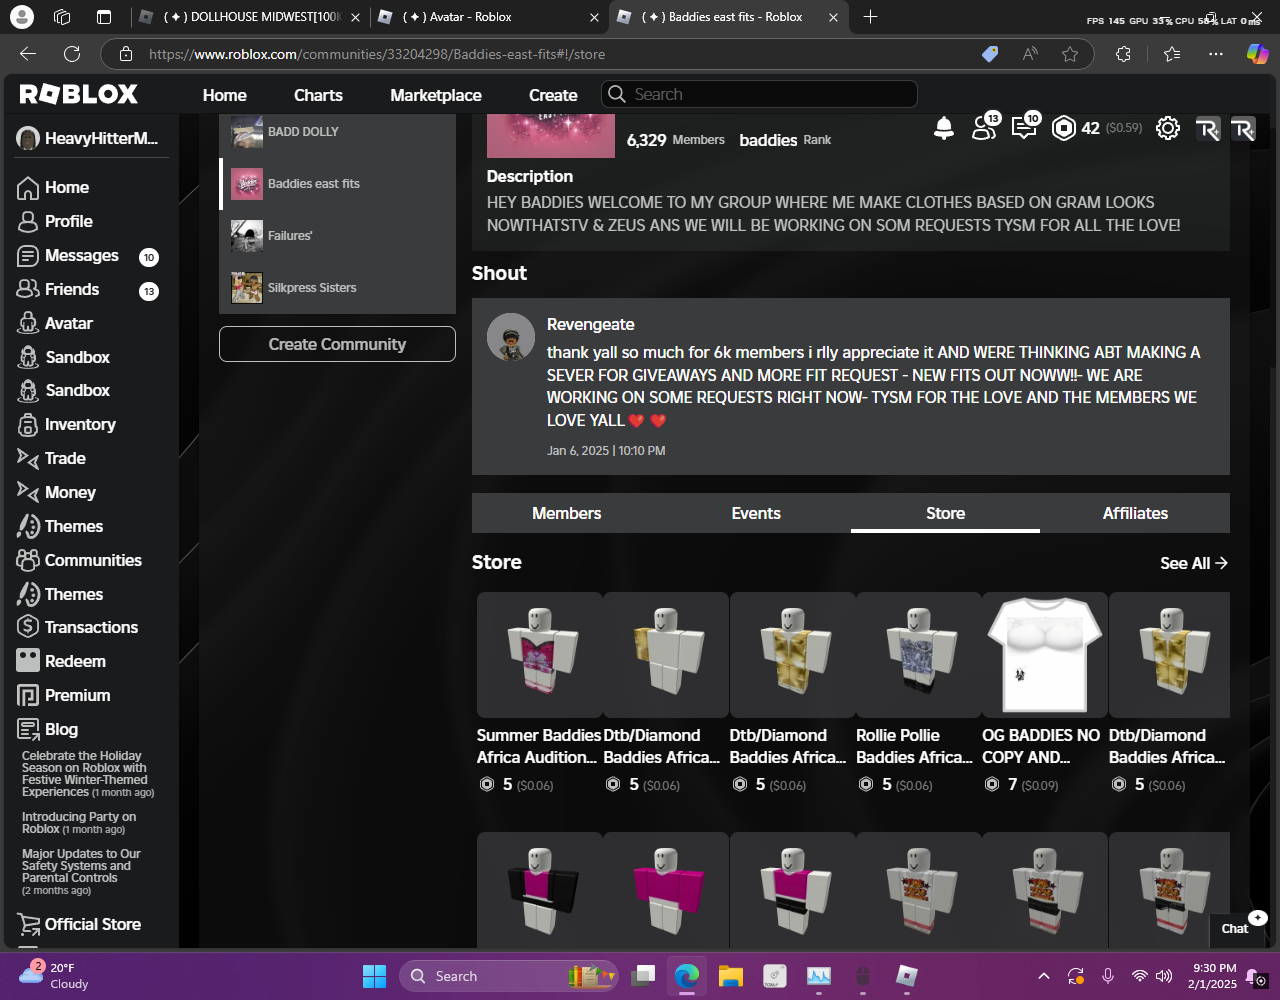Open the Roblox notifications bell
Viewport: 1280px width, 1000px height.
(x=944, y=127)
